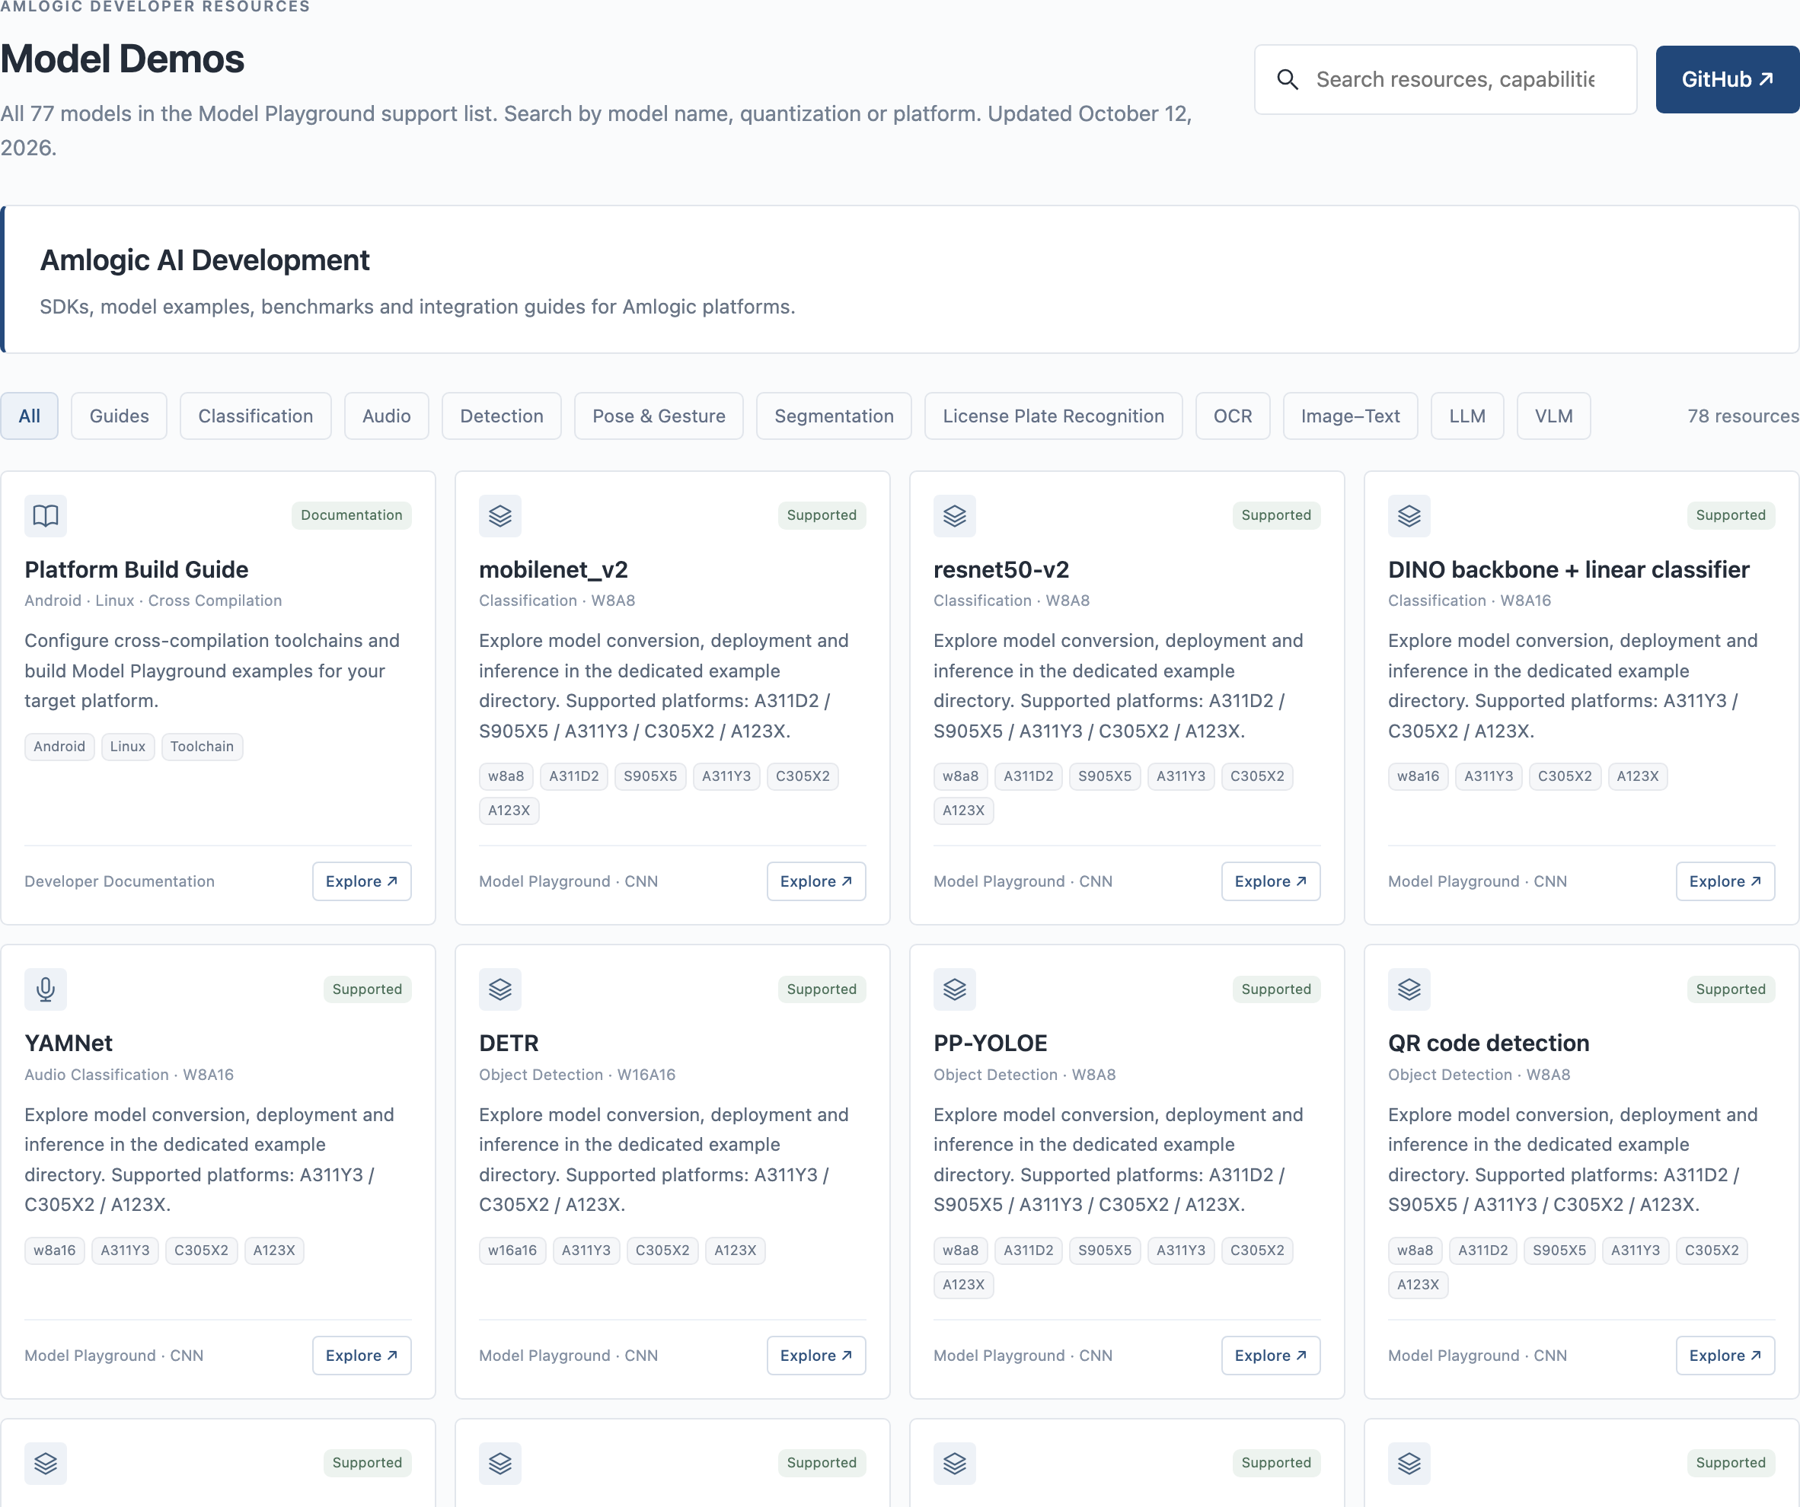Click the 78 resources count label
1800x1507 pixels.
[x=1743, y=416]
